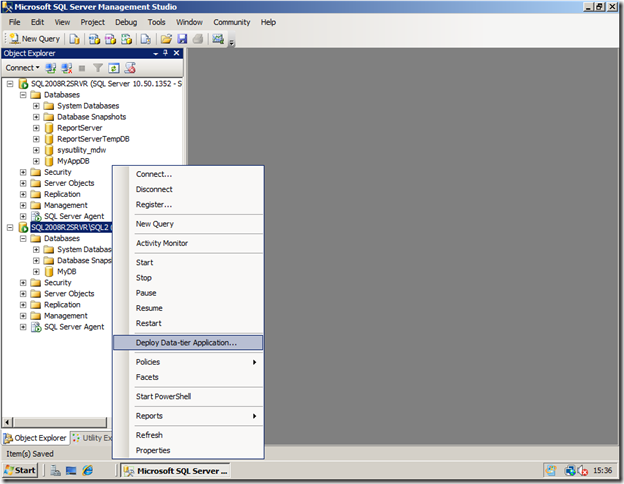Expand the ReportServer database node
This screenshot has height=484, width=624.
[36, 128]
